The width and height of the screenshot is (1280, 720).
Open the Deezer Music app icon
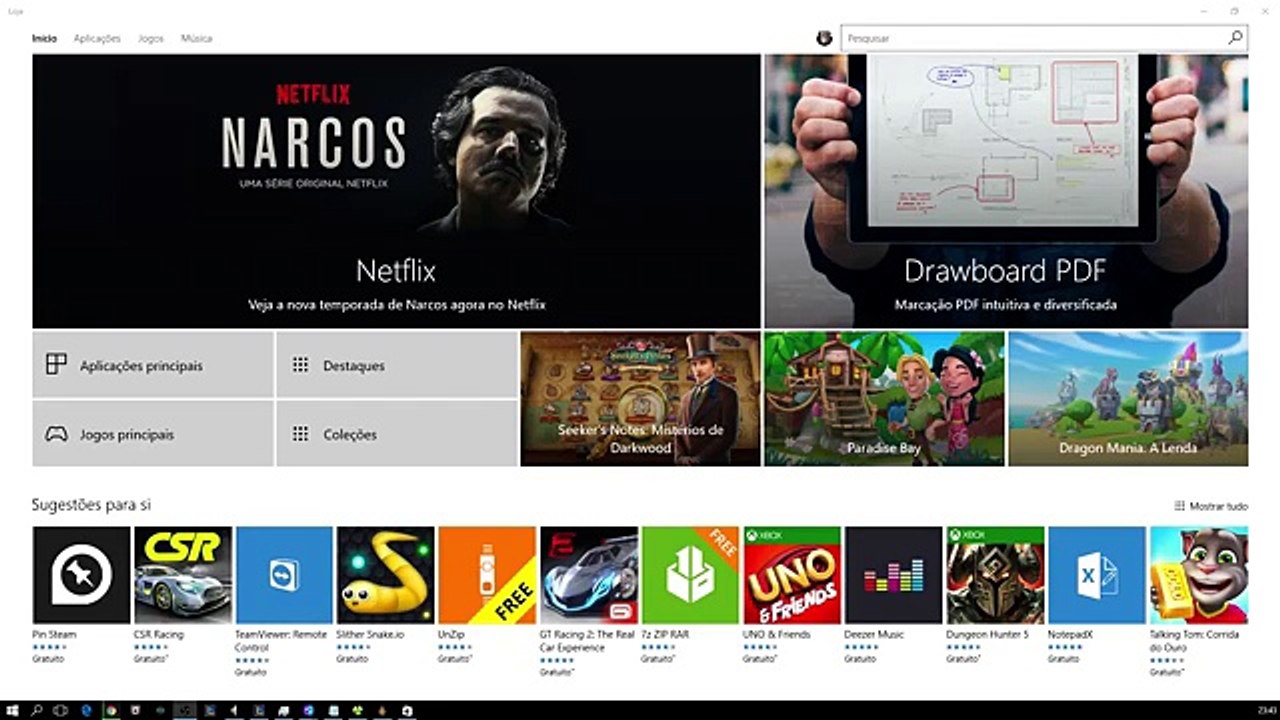click(x=893, y=575)
